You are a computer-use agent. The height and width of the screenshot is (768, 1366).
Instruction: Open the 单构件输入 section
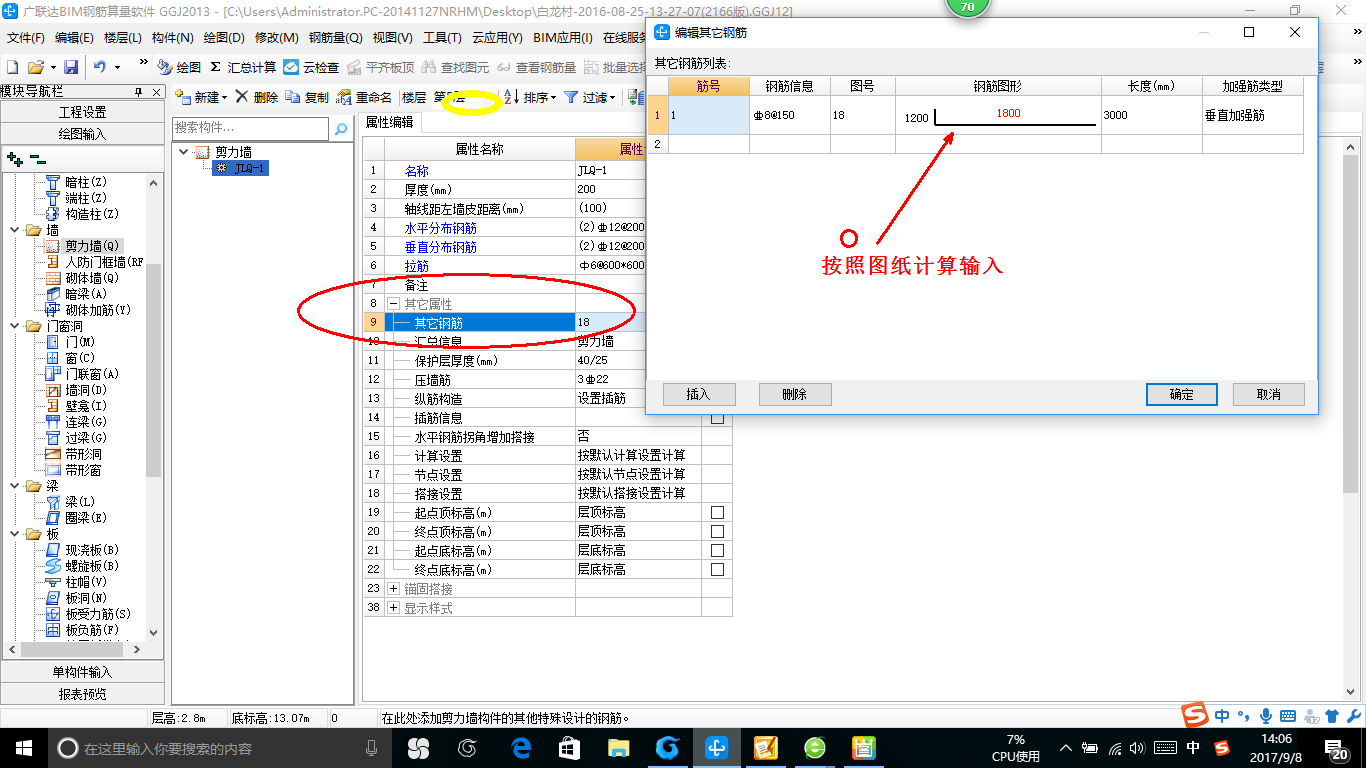pos(82,672)
